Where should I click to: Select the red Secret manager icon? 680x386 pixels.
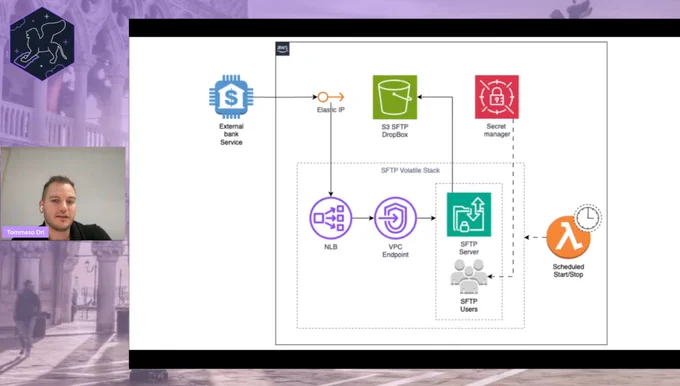point(497,97)
